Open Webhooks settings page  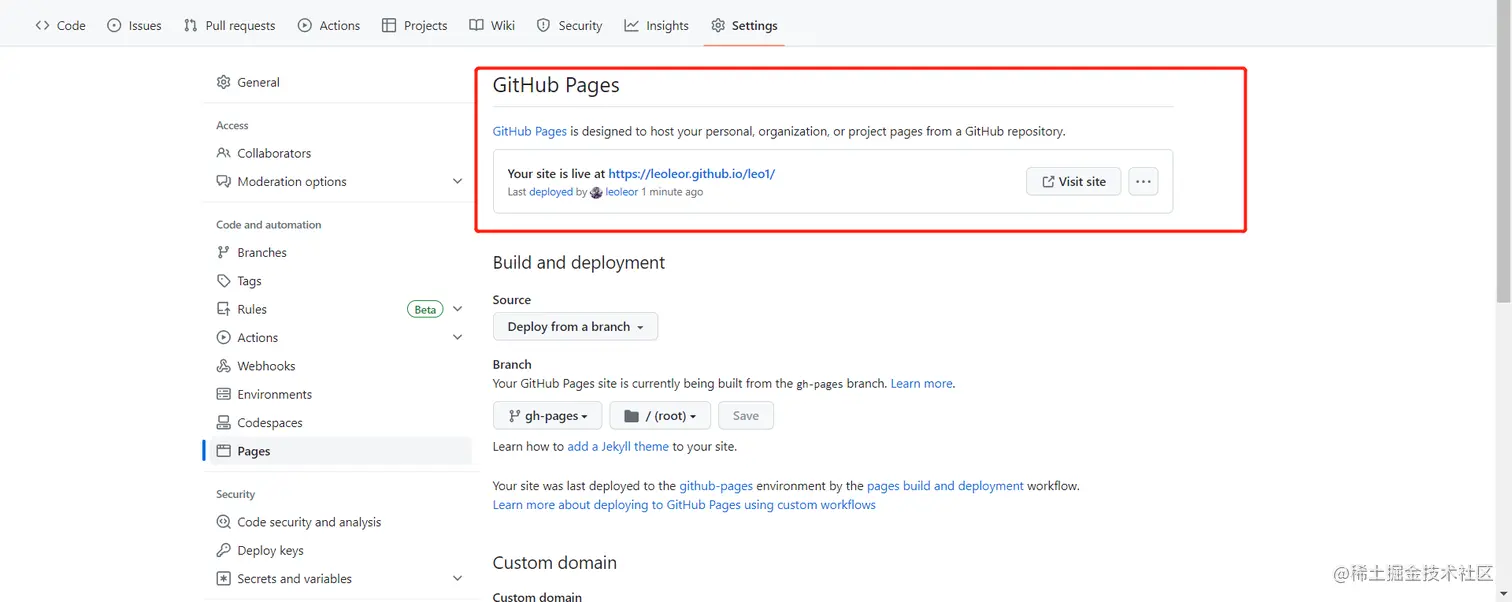tap(266, 366)
